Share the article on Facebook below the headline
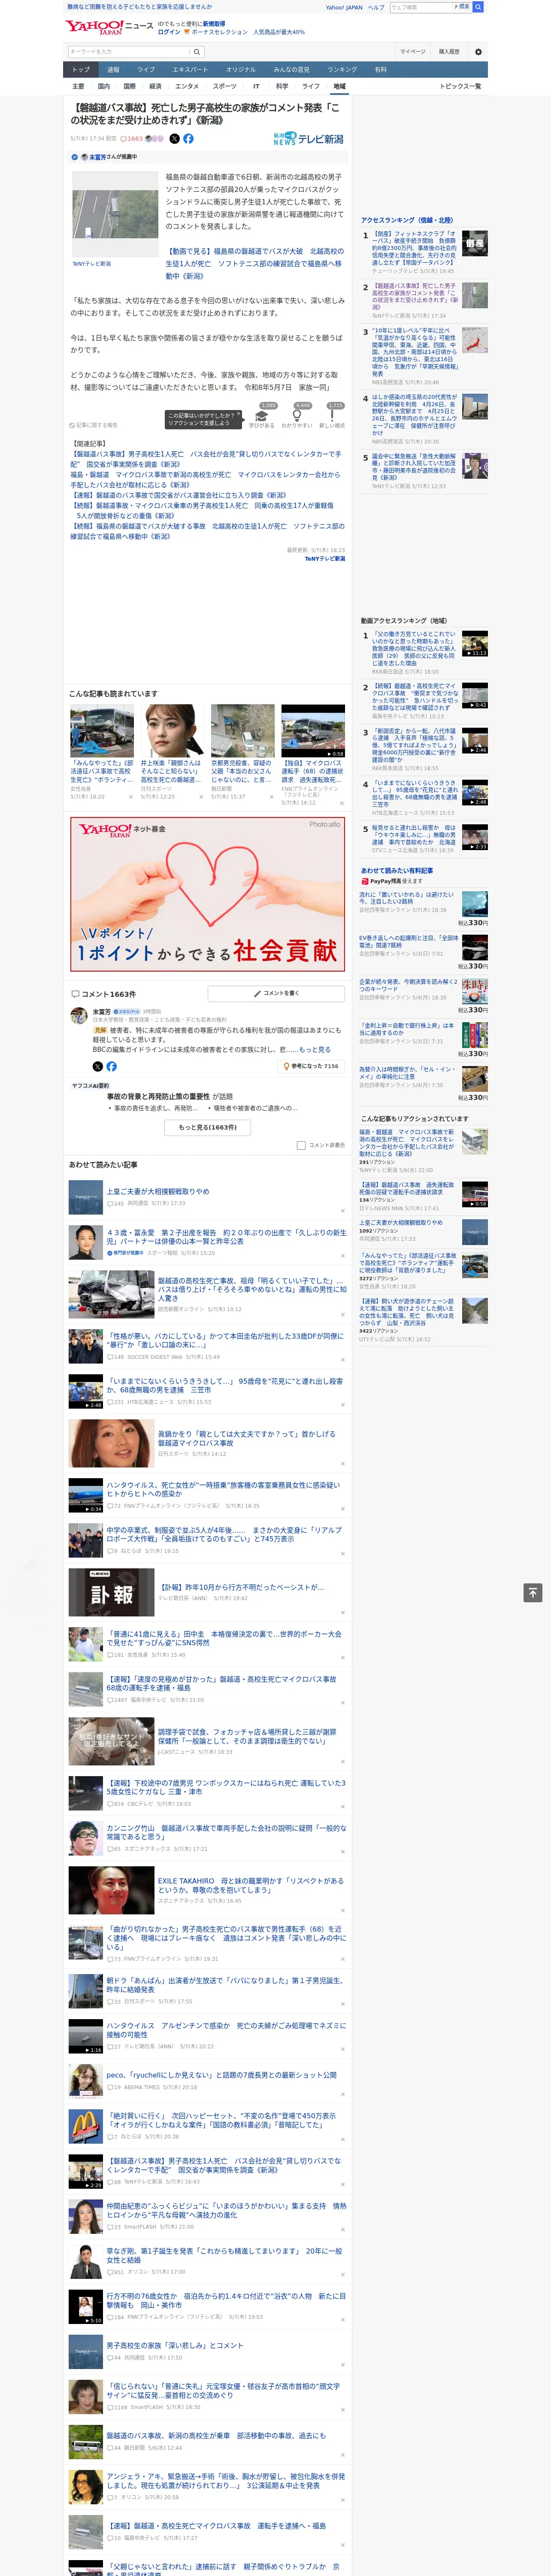This screenshot has height=2576, width=551. 188,139
